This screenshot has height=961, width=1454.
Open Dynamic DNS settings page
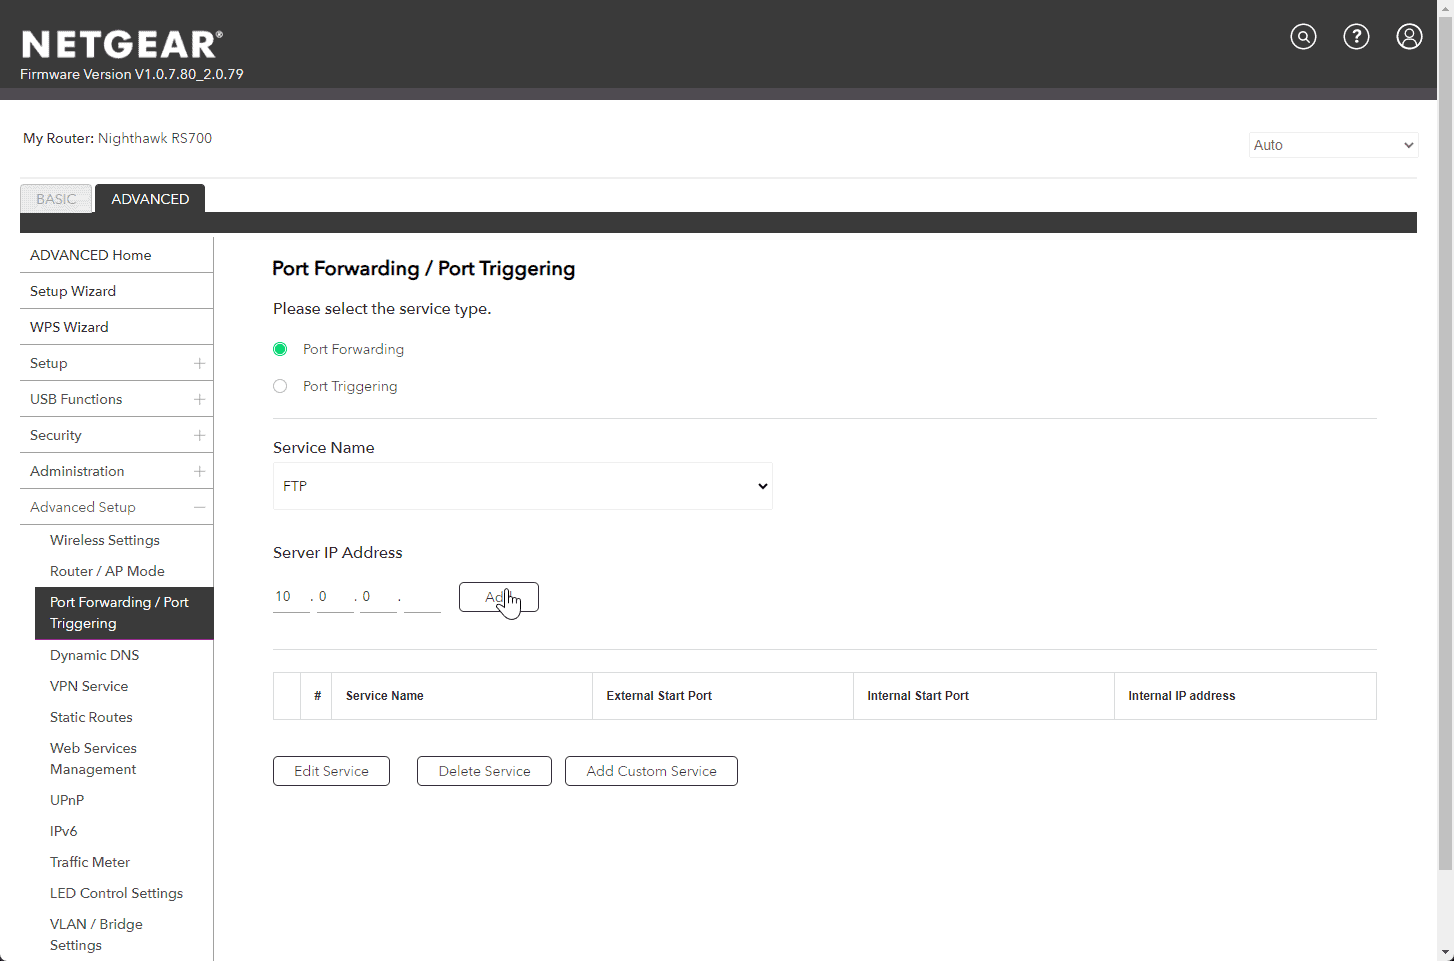[95, 655]
